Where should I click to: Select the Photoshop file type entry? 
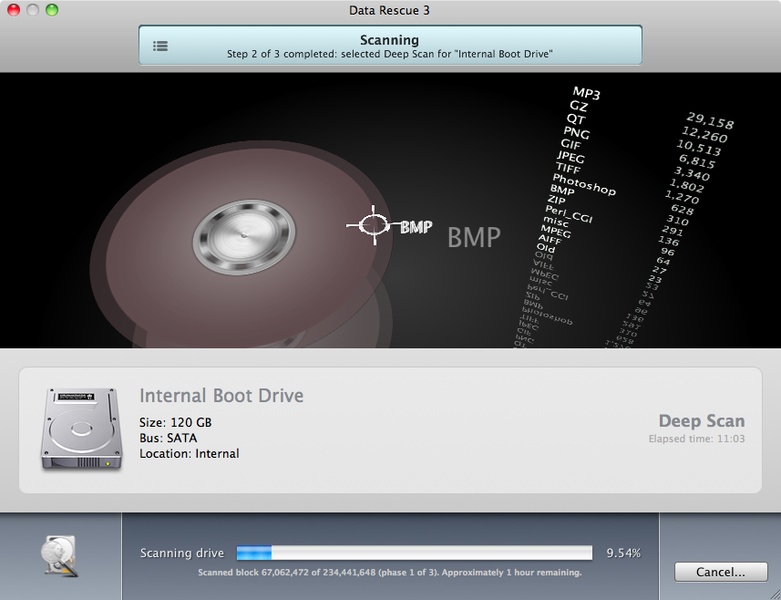(x=583, y=183)
